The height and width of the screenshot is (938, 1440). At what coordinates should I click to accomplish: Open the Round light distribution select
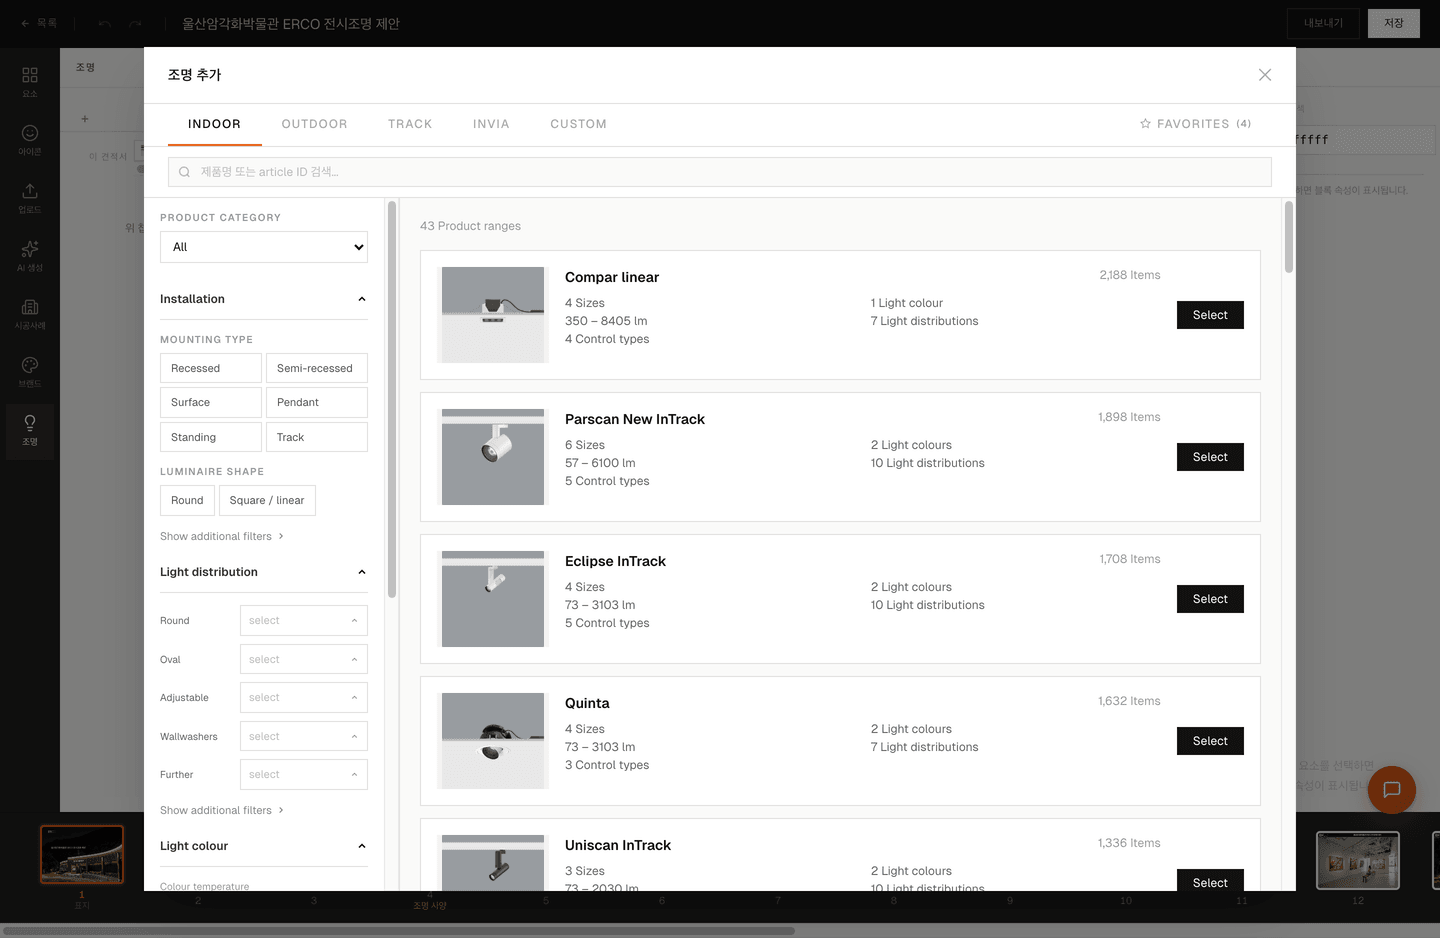coord(304,620)
